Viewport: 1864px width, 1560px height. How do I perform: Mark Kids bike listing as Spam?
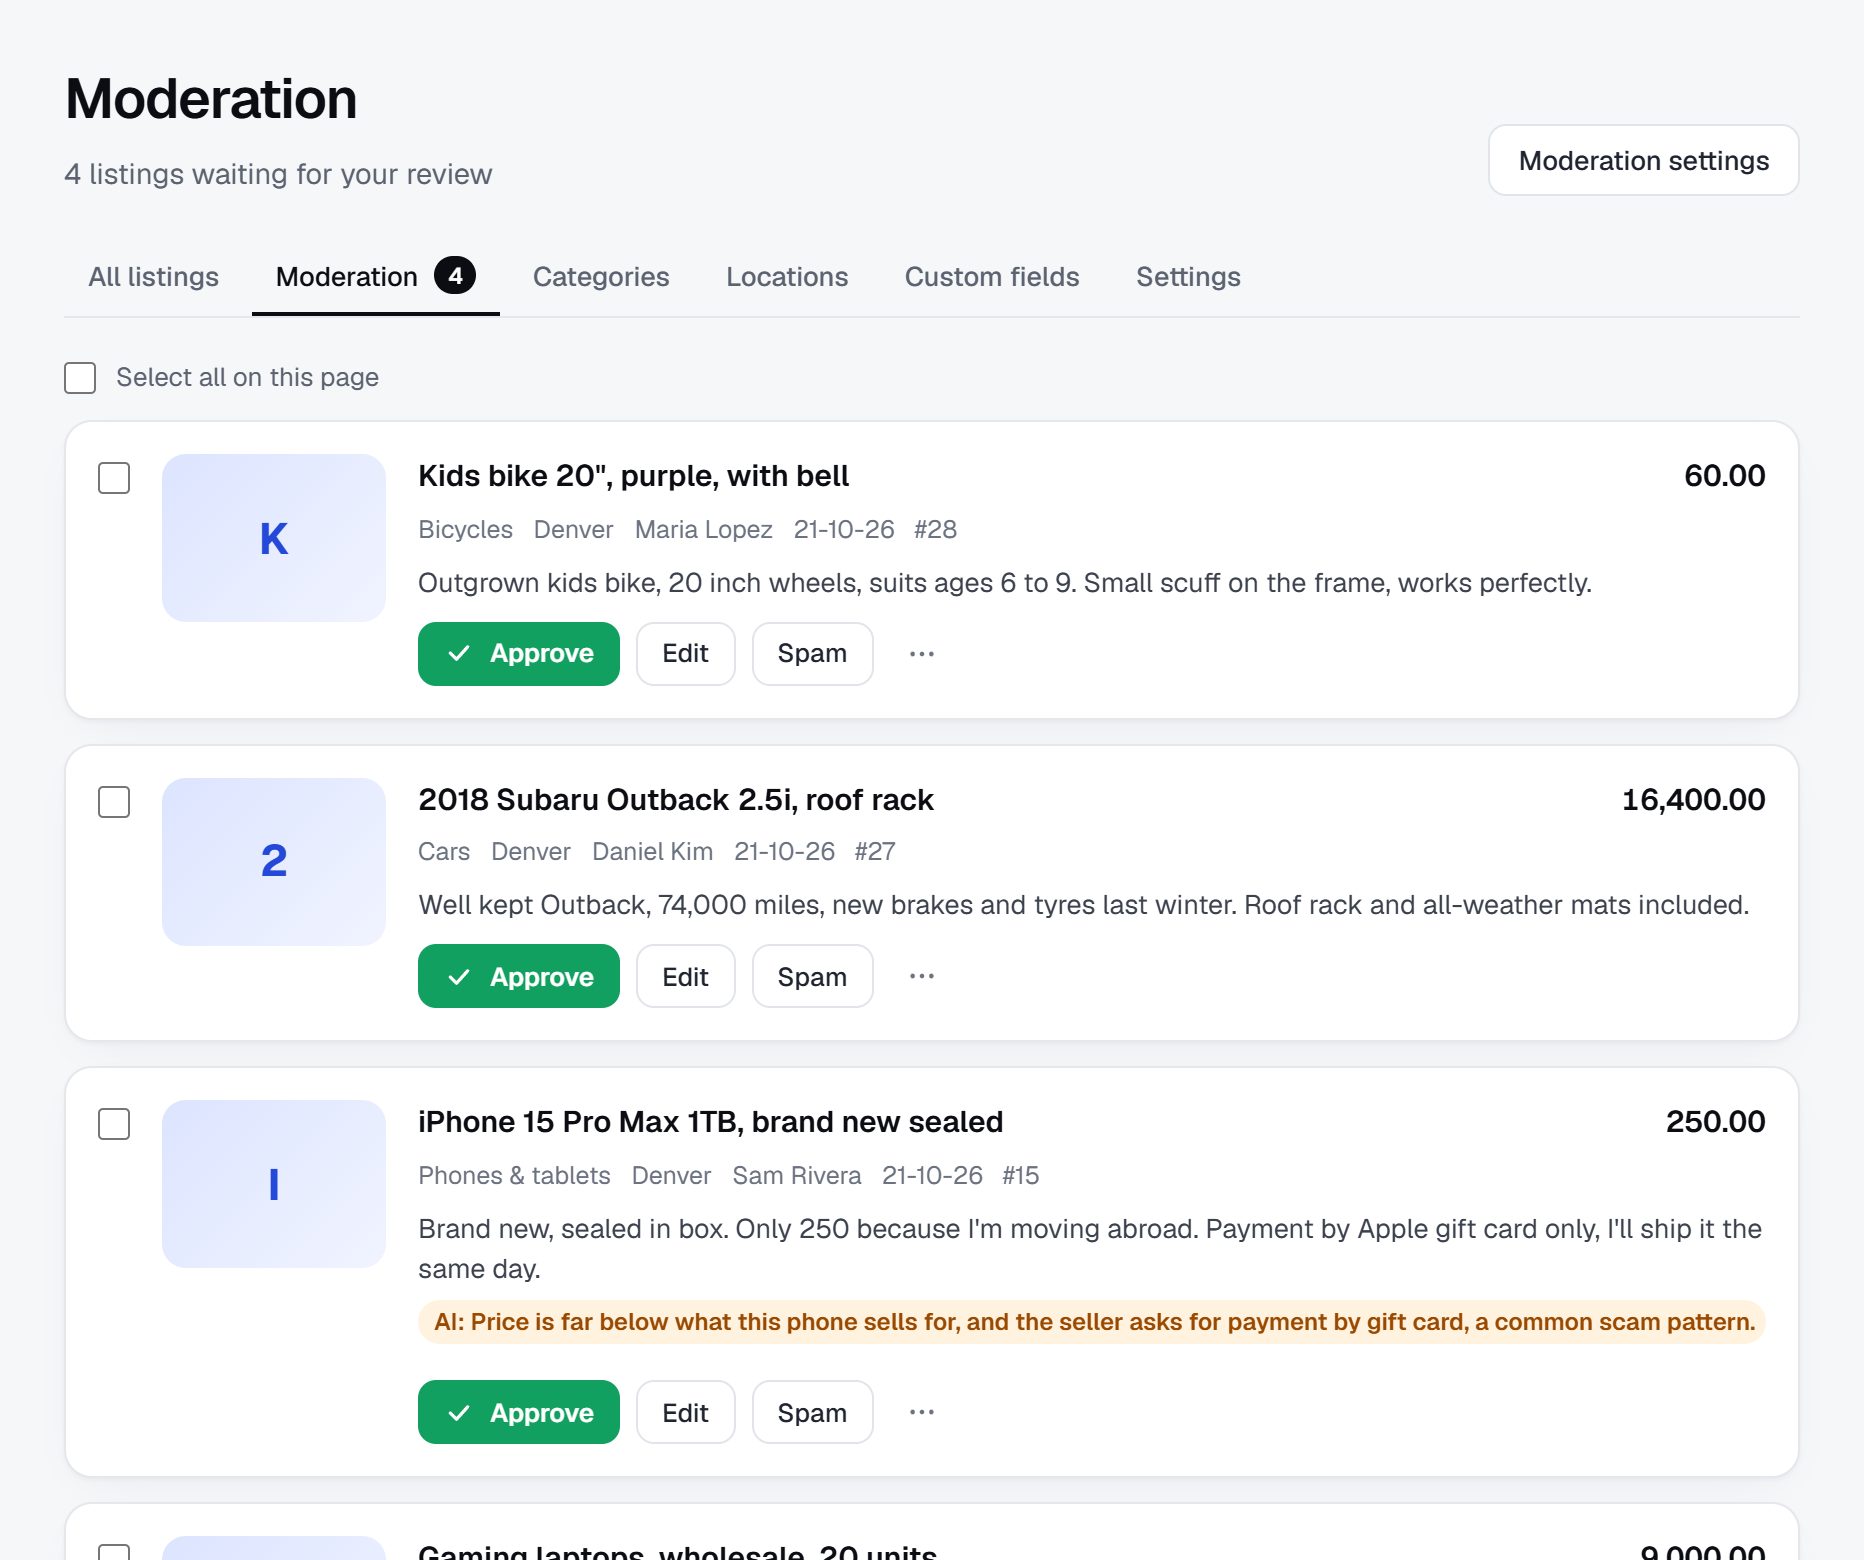click(812, 654)
